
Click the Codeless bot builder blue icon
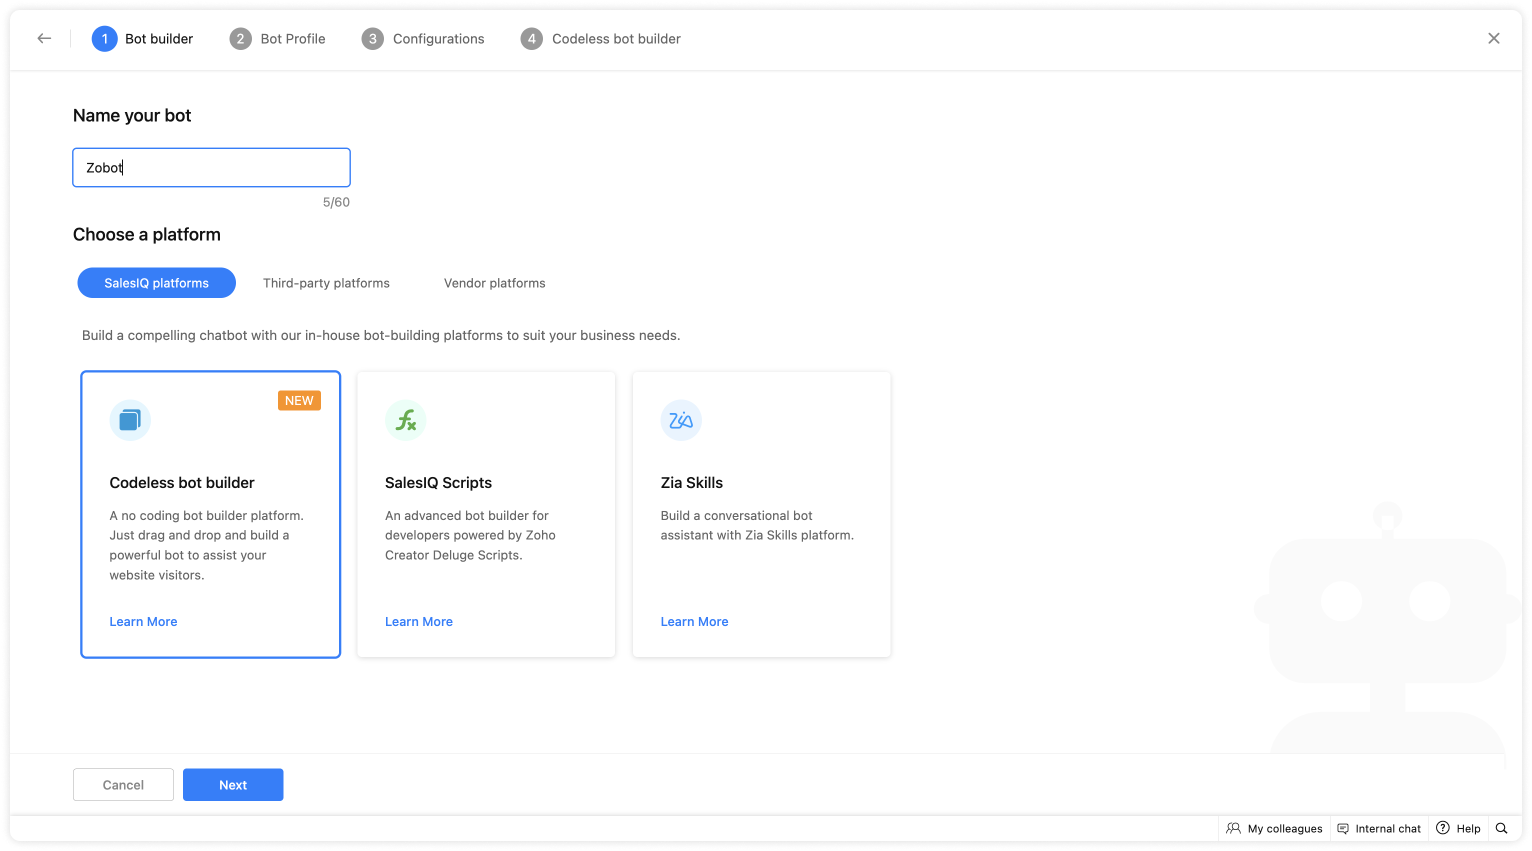click(130, 420)
